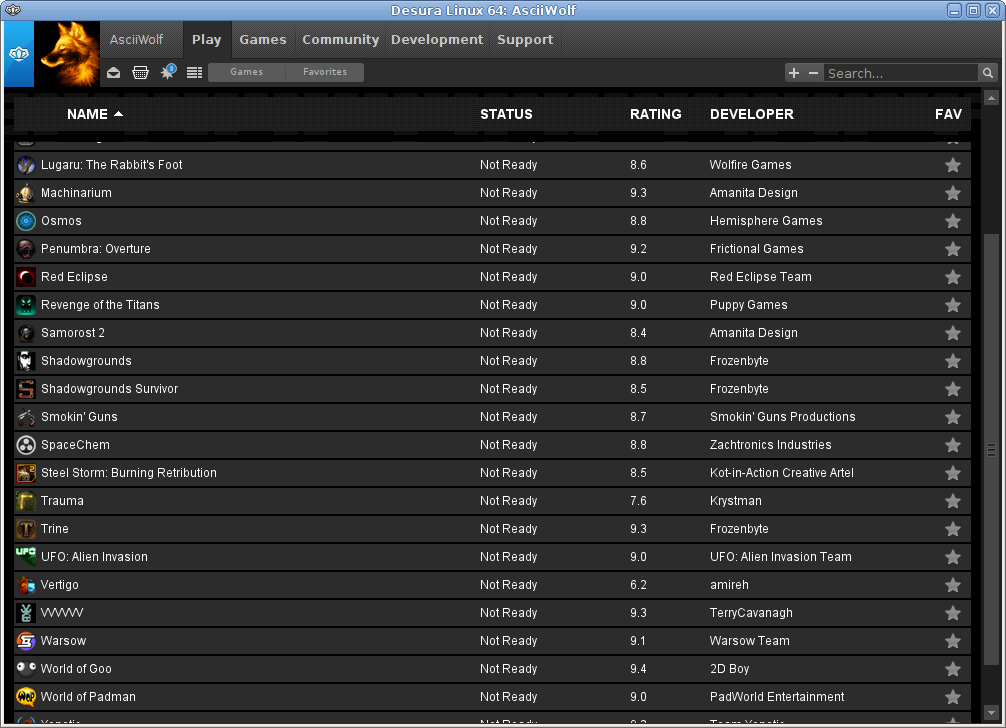Open the Development tab
The image size is (1006, 728).
pos(437,40)
